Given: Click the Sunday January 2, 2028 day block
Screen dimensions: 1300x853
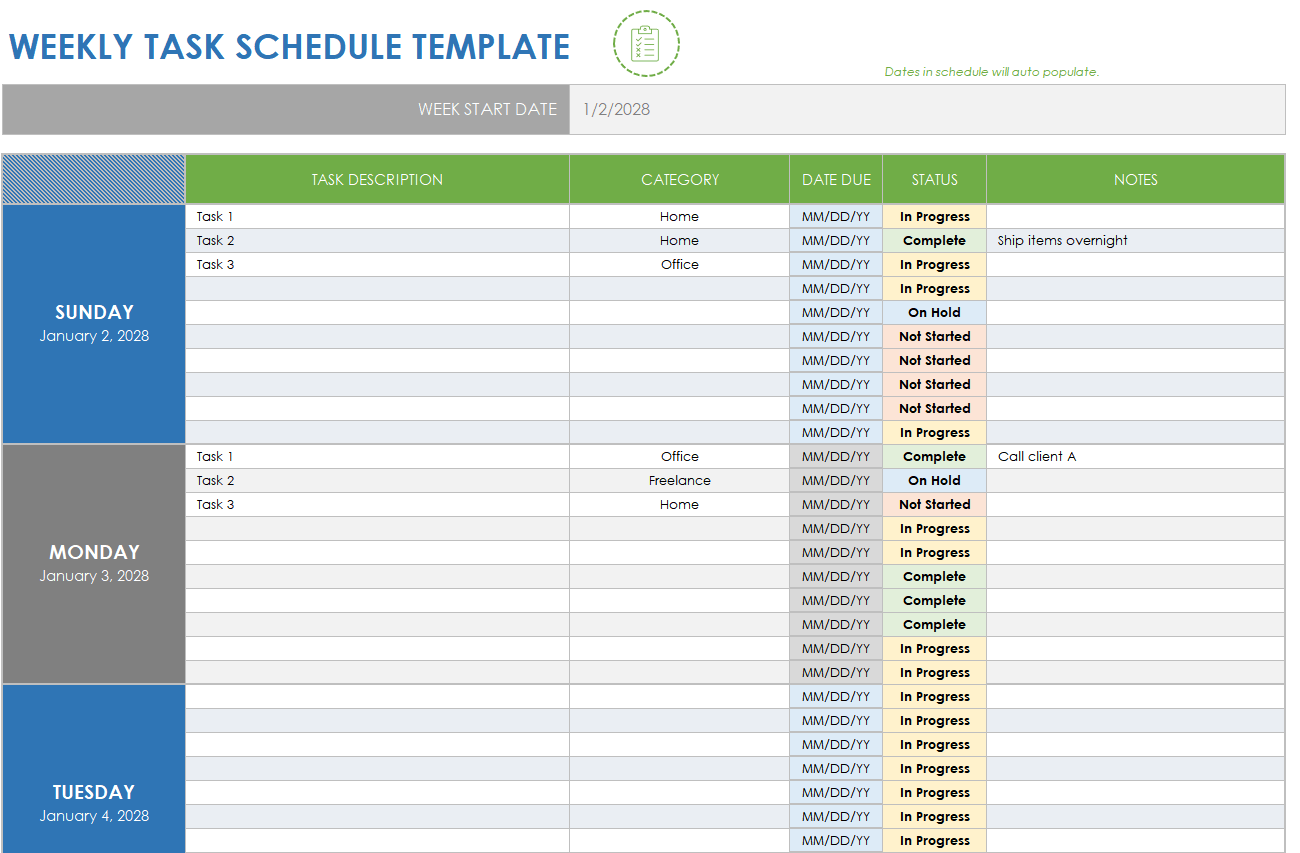Looking at the screenshot, I should point(94,323).
